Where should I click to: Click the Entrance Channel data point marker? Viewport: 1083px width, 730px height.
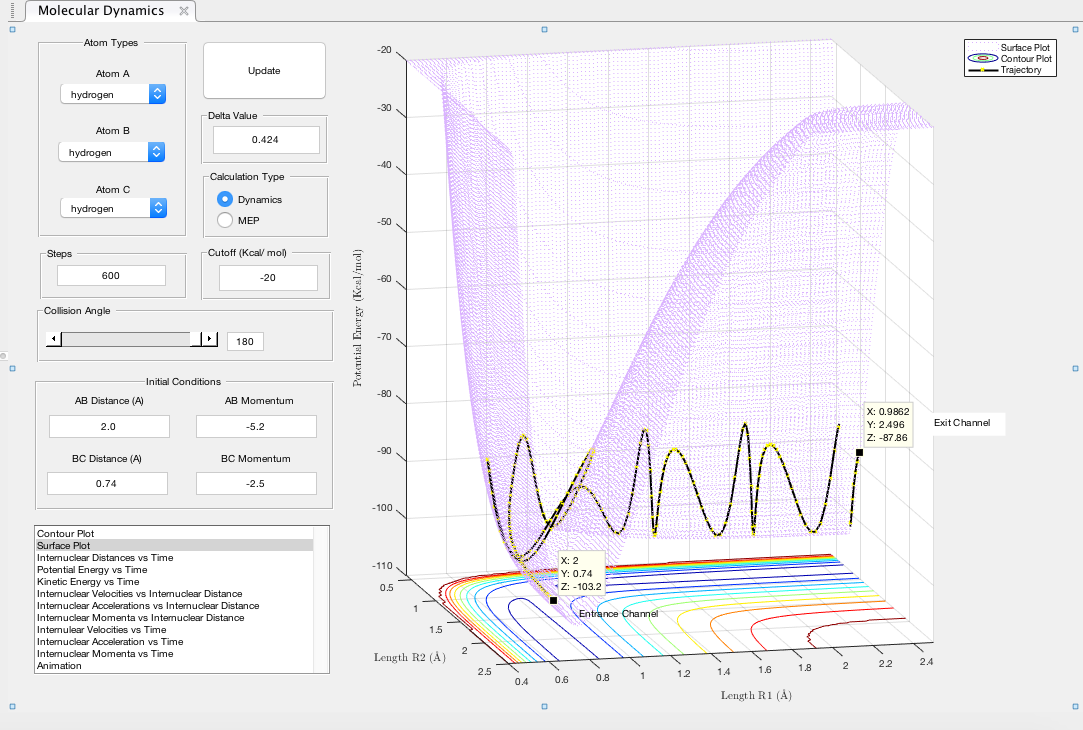coord(554,600)
